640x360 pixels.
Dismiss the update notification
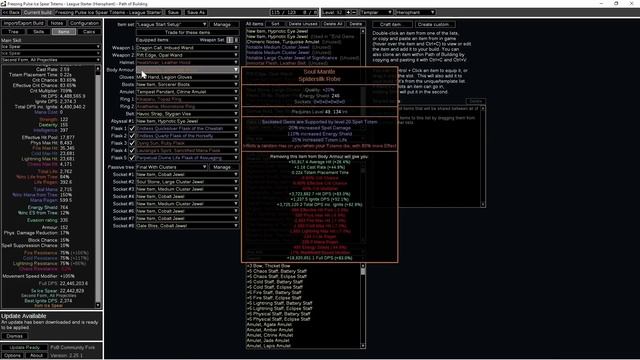click(14, 336)
